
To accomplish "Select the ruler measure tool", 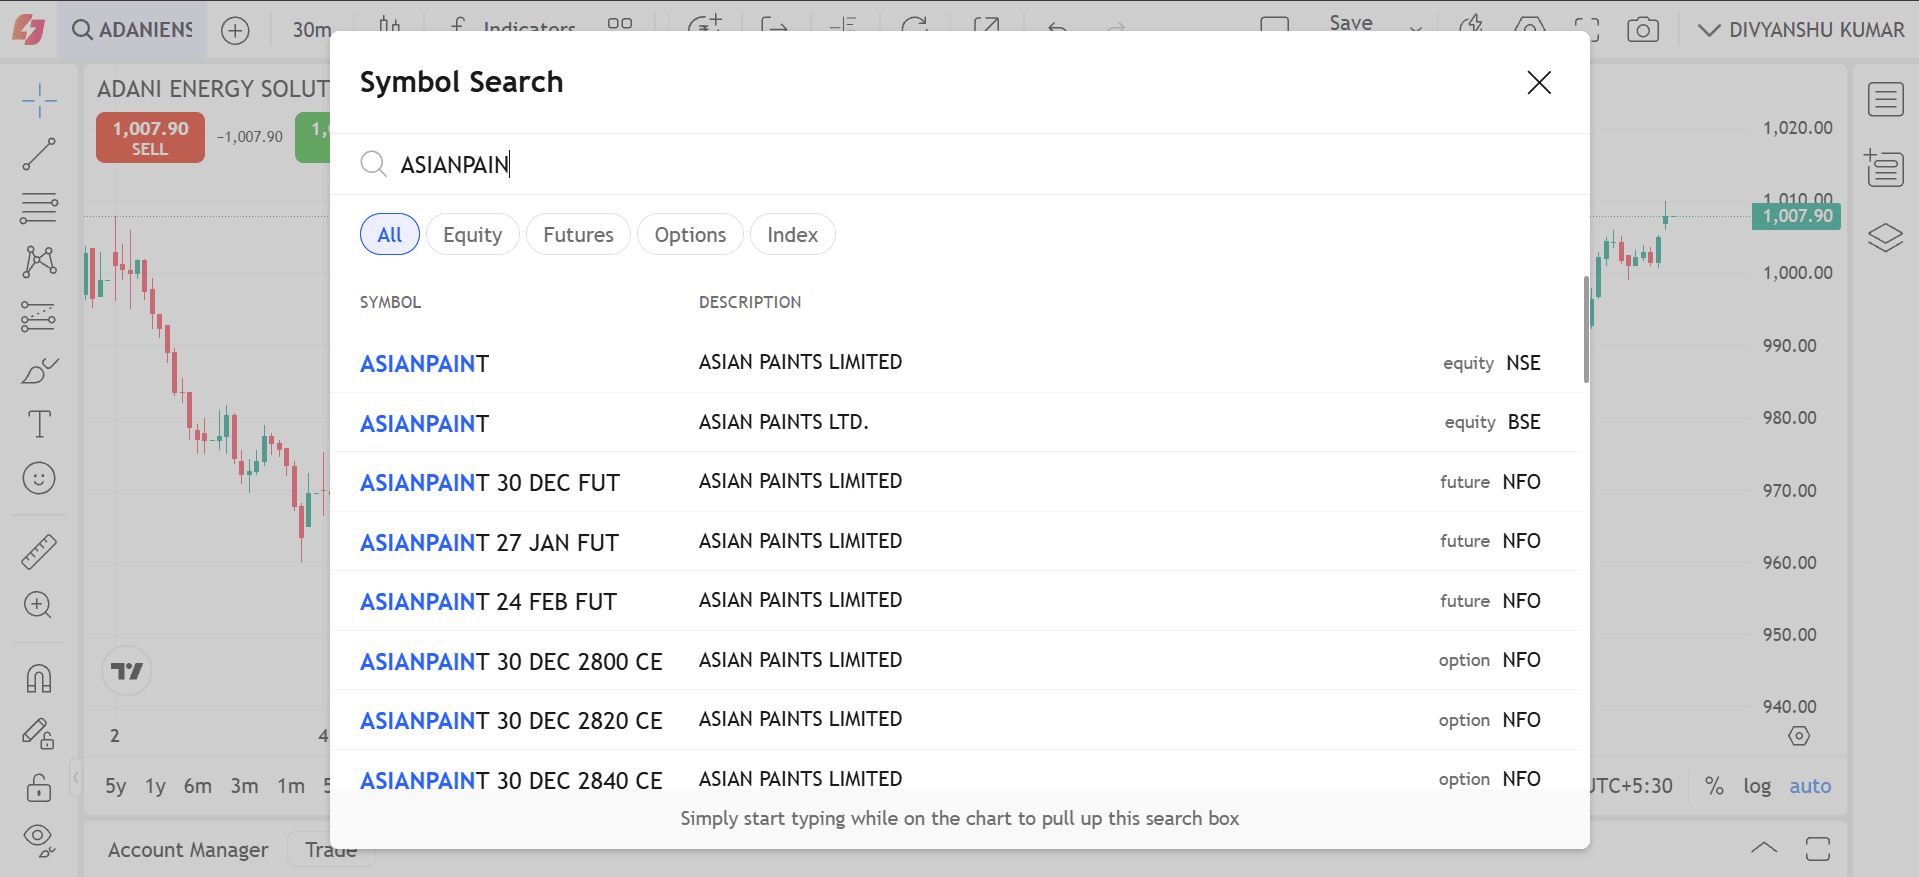I will click(39, 551).
